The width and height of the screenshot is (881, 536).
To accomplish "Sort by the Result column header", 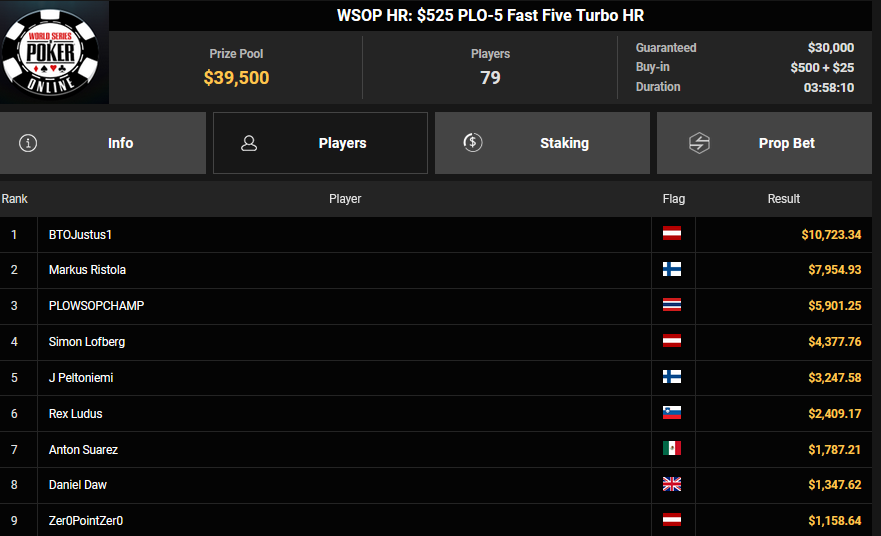I will click(x=783, y=199).
